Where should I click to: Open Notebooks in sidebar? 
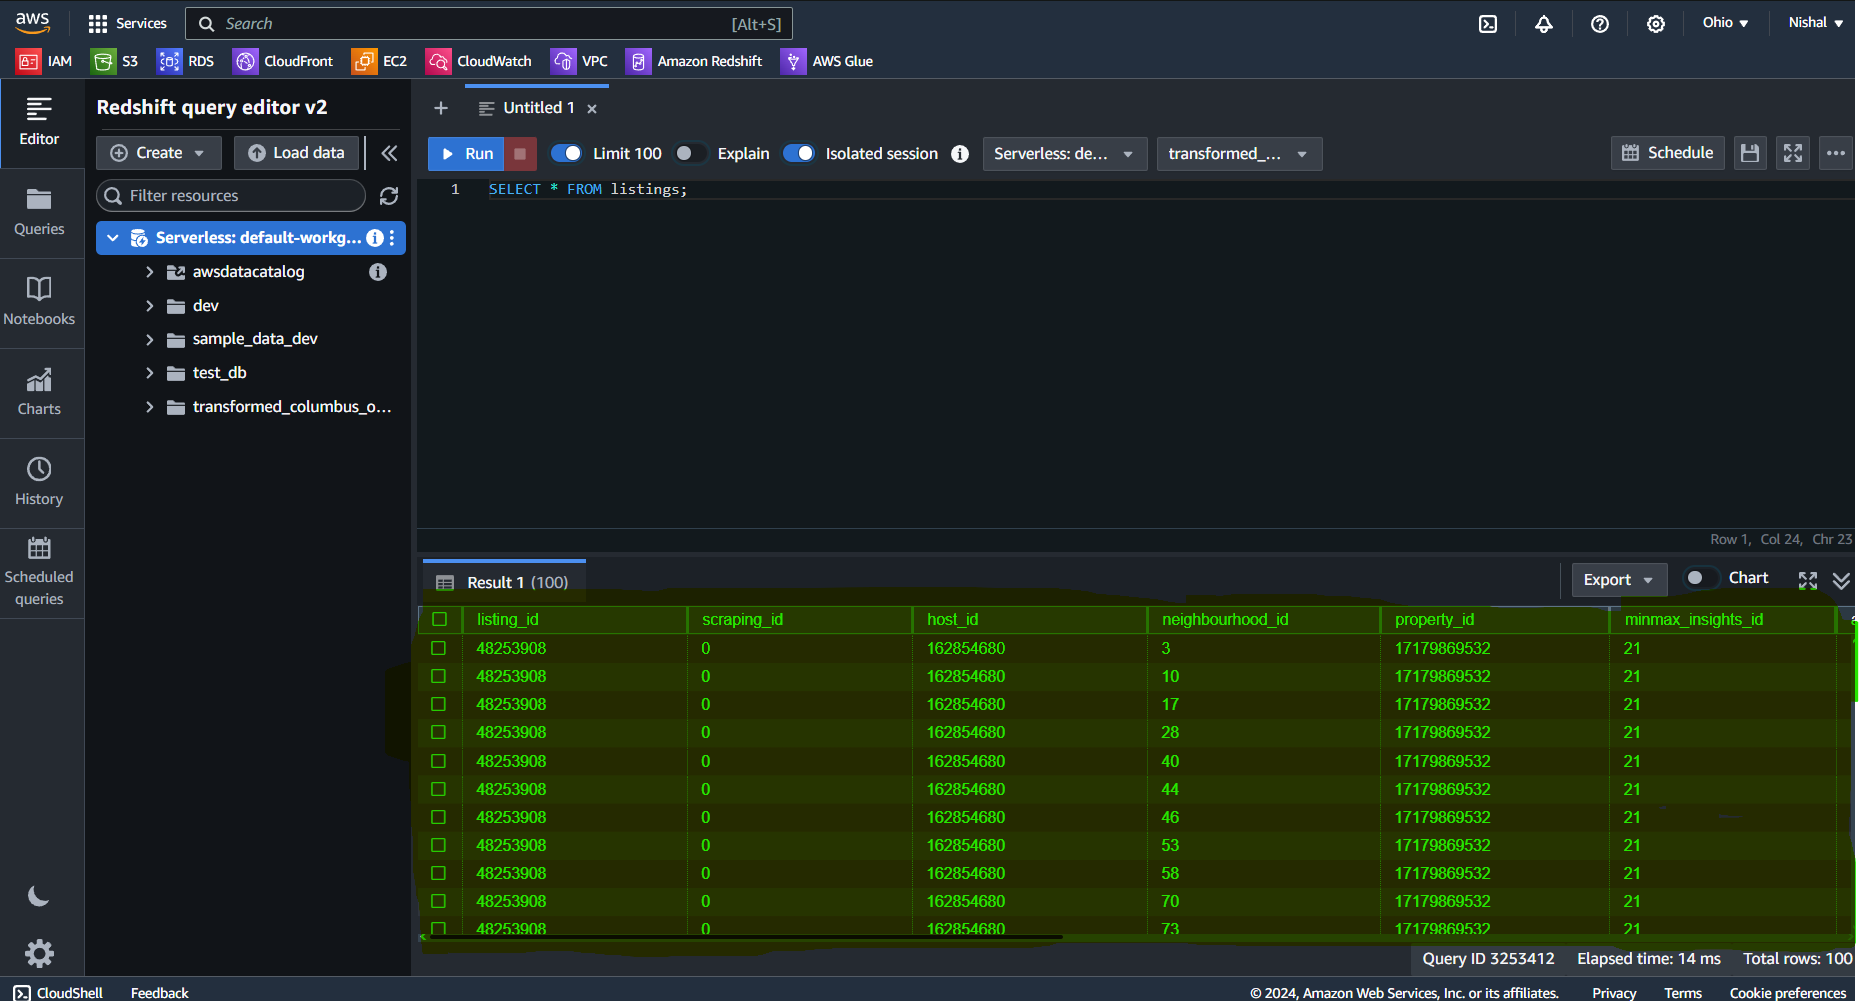[x=39, y=304]
